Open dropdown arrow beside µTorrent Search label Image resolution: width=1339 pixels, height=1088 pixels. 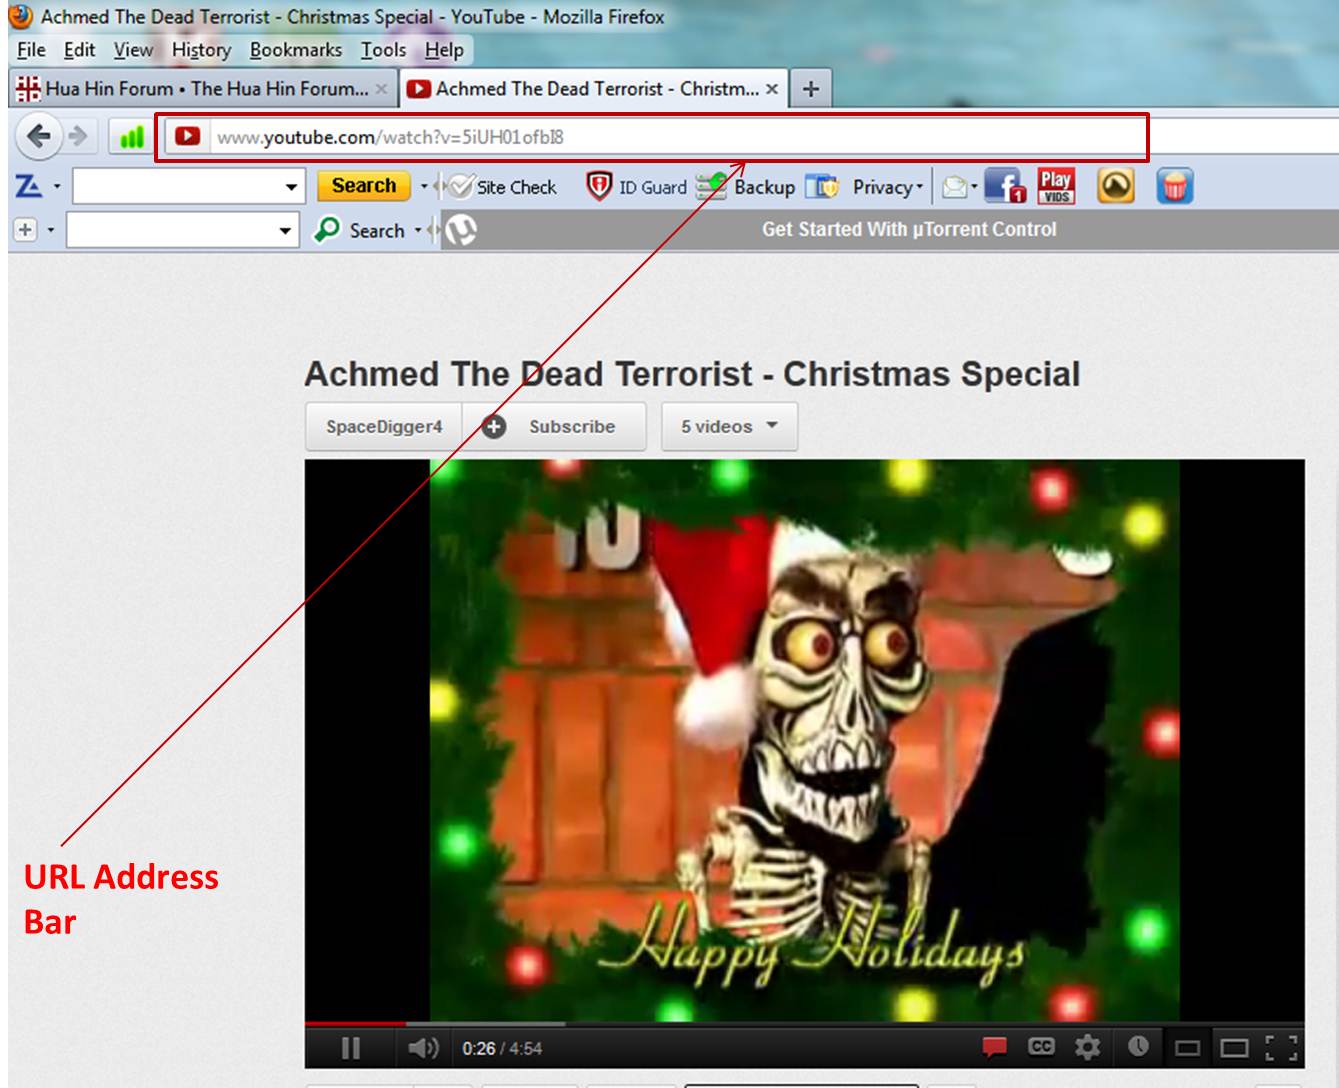418,231
